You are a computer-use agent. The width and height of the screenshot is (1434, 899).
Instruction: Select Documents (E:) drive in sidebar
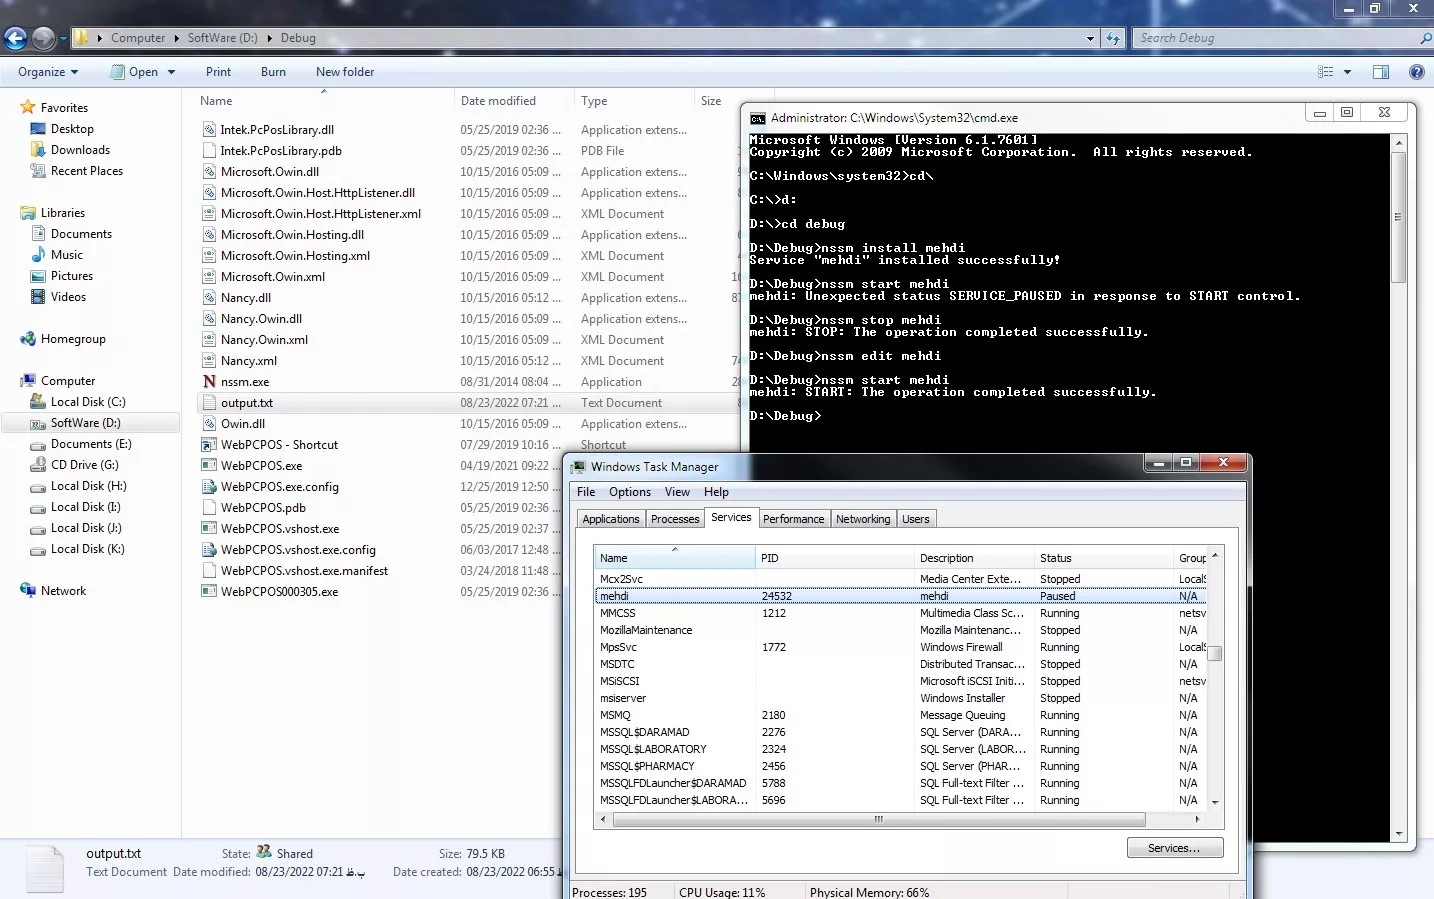(x=90, y=444)
